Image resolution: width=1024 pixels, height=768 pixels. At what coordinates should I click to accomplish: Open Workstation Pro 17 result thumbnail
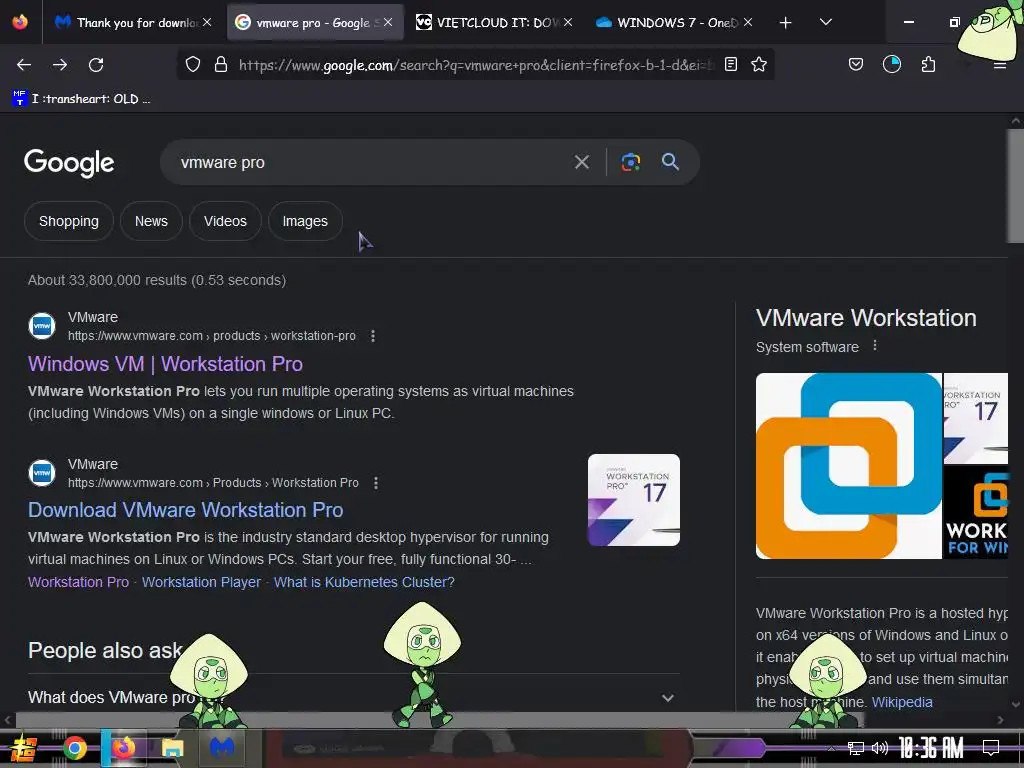633,500
